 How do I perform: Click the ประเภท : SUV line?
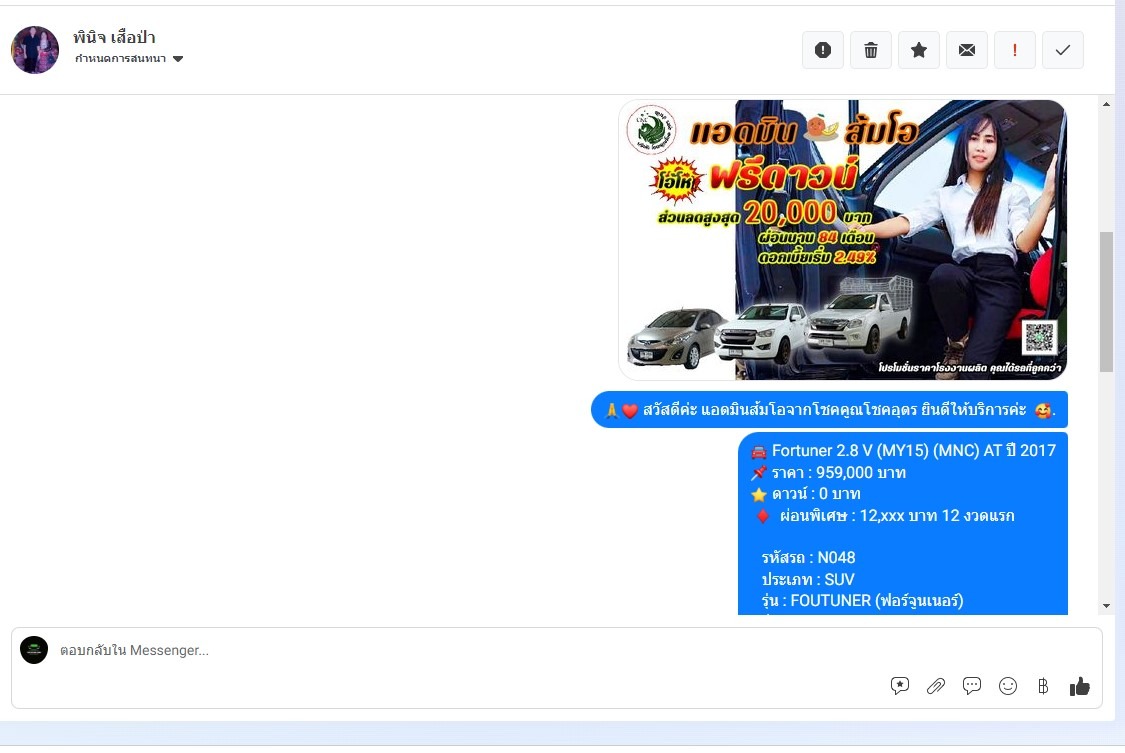pyautogui.click(x=808, y=579)
